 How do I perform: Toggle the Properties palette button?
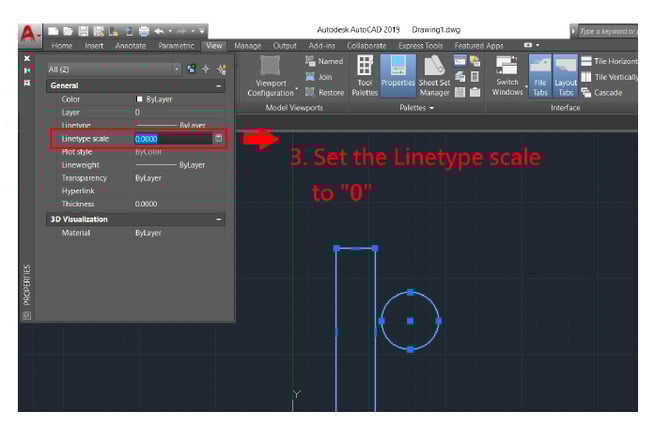(397, 75)
